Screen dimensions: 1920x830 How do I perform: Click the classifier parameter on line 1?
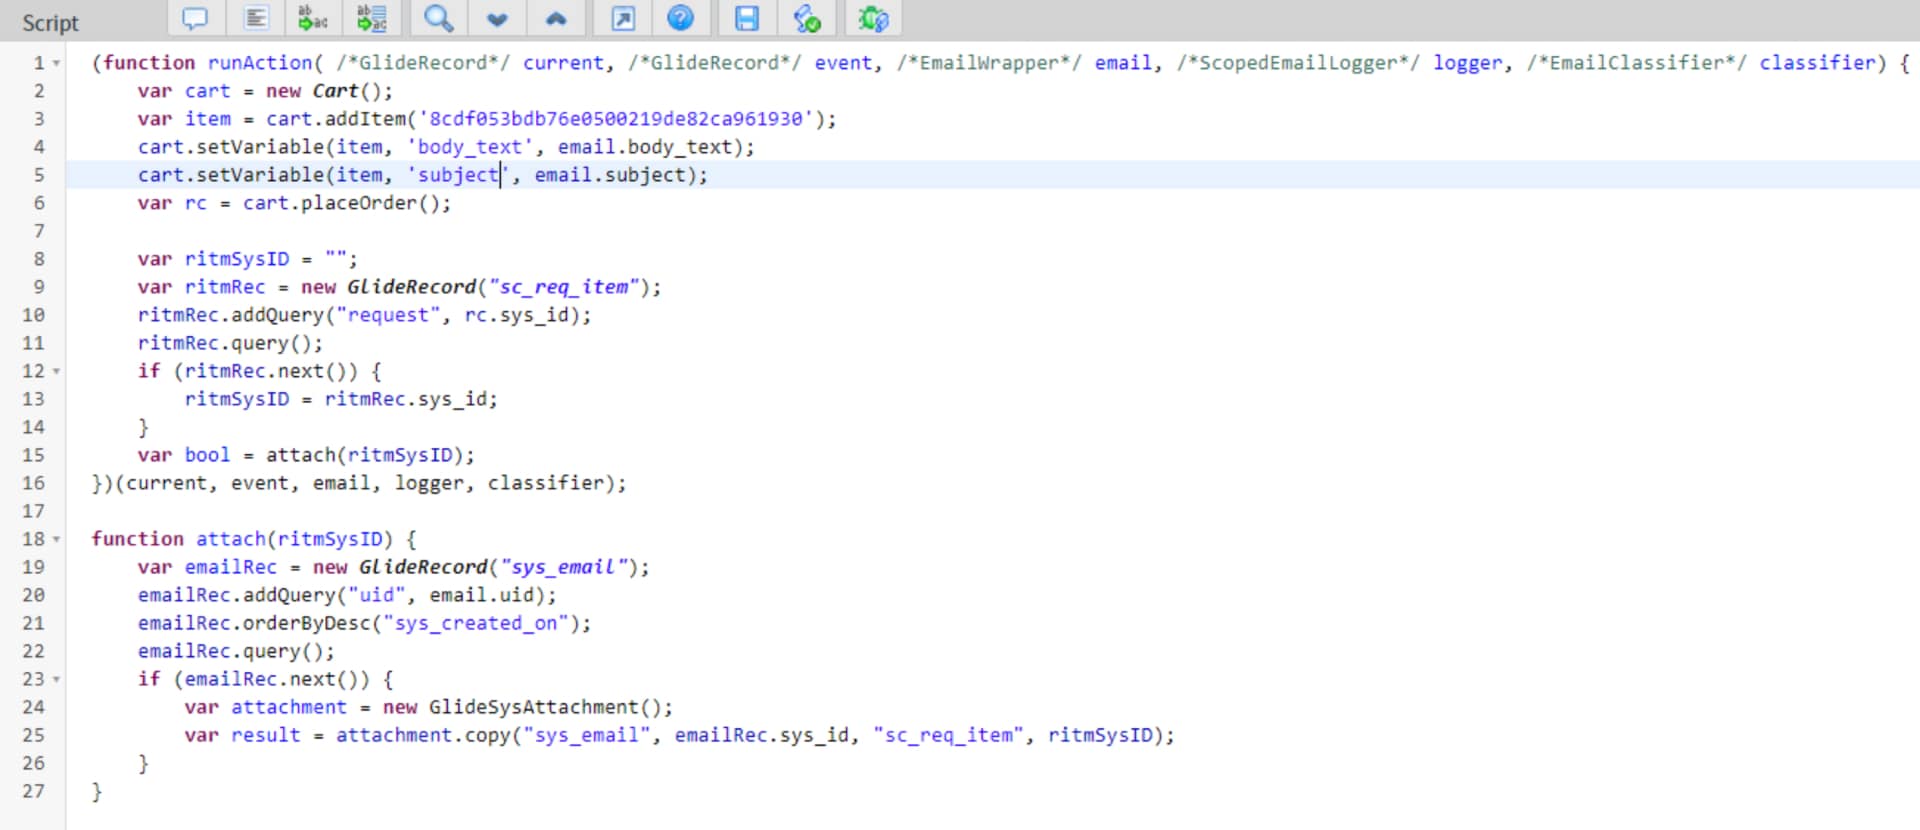point(1817,63)
